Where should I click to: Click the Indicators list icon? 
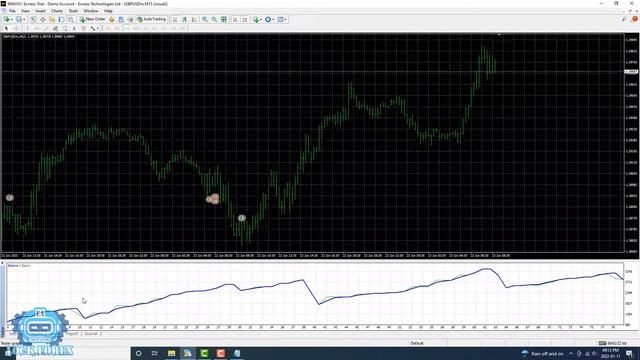[256, 19]
